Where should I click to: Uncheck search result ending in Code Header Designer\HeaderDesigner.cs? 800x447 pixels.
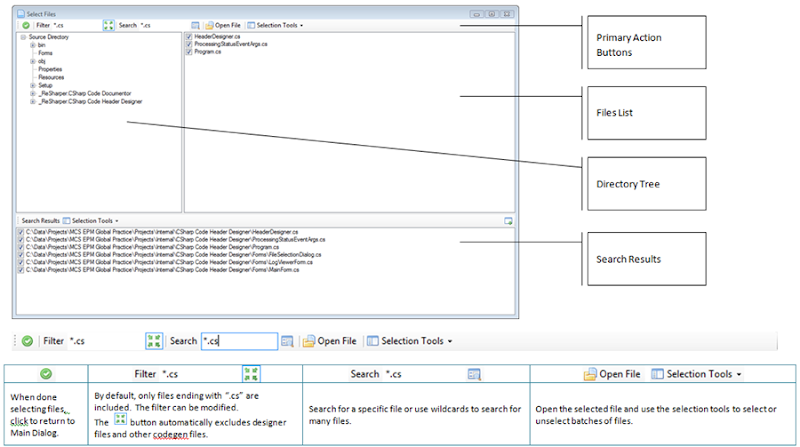tap(21, 232)
